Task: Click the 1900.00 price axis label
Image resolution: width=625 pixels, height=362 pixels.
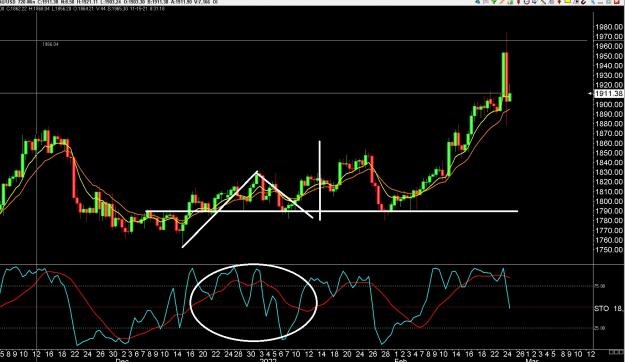Action: pyautogui.click(x=609, y=104)
